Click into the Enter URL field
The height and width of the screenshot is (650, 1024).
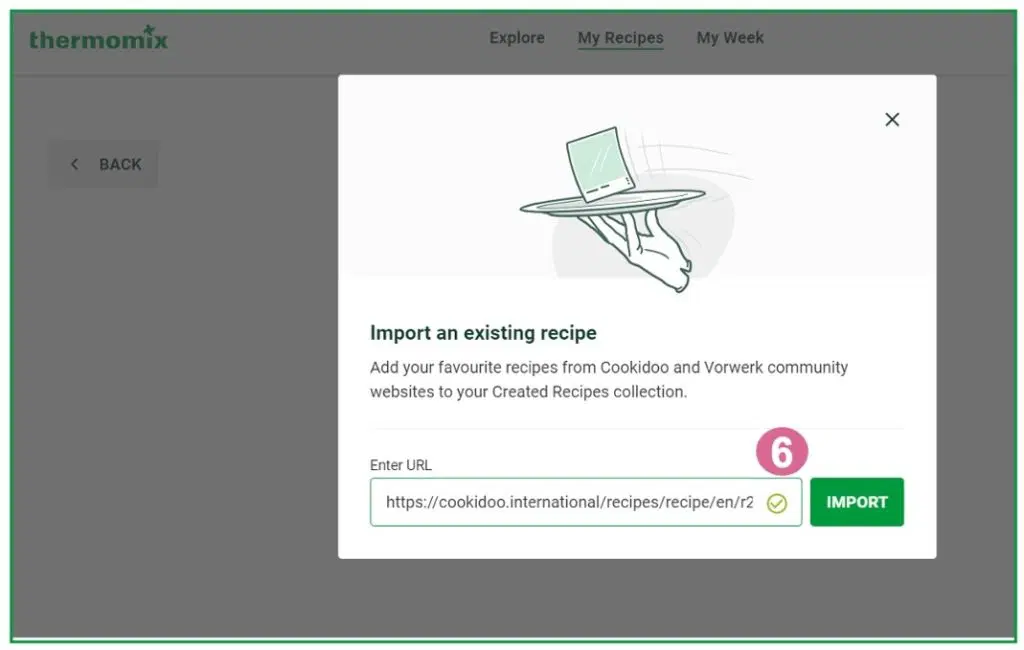pos(585,502)
